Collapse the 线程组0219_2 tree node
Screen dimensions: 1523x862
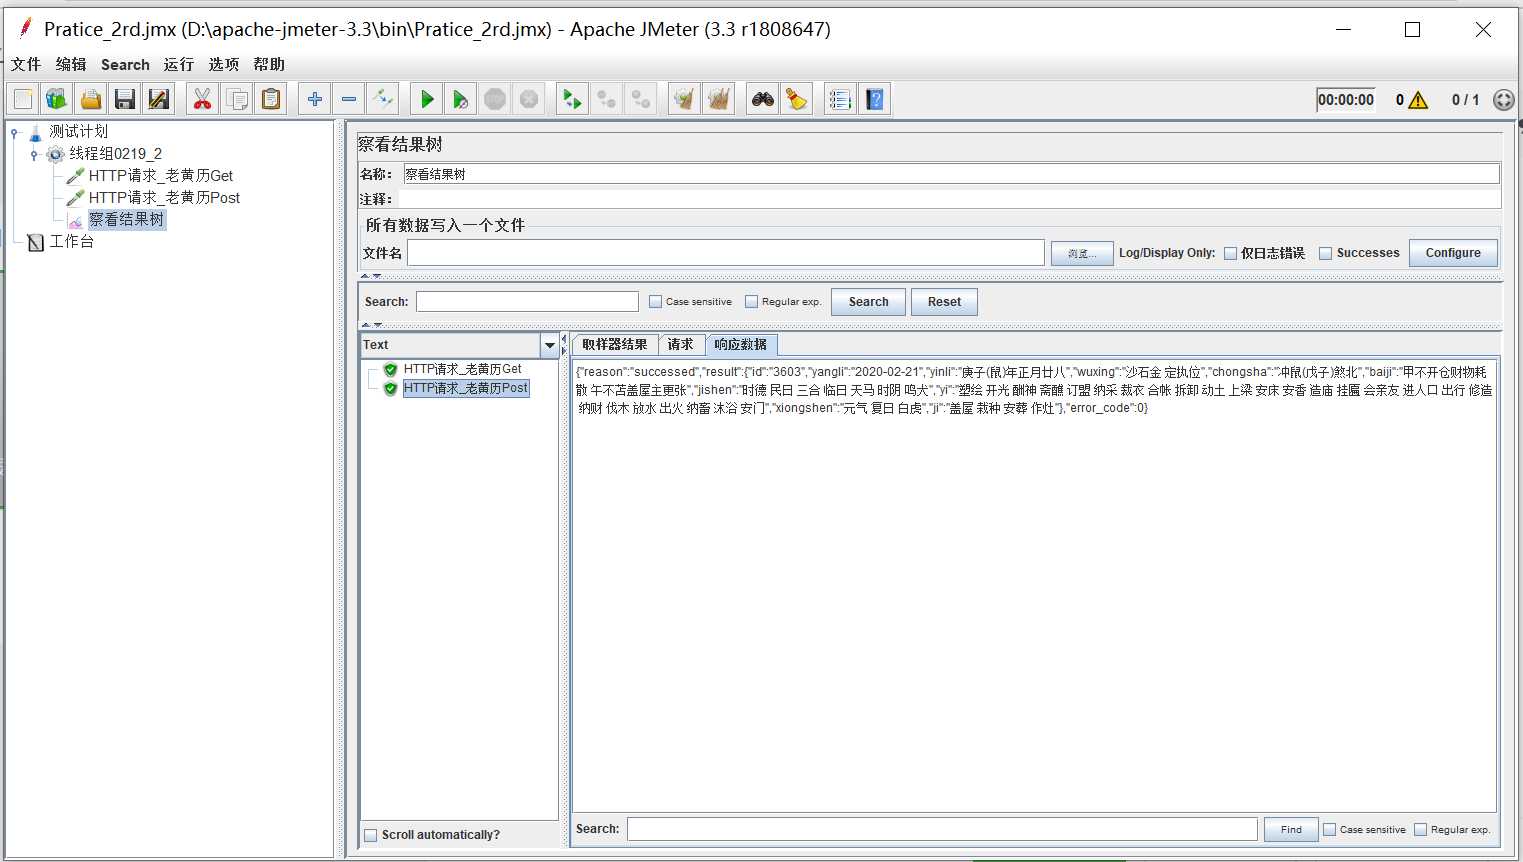pos(34,154)
